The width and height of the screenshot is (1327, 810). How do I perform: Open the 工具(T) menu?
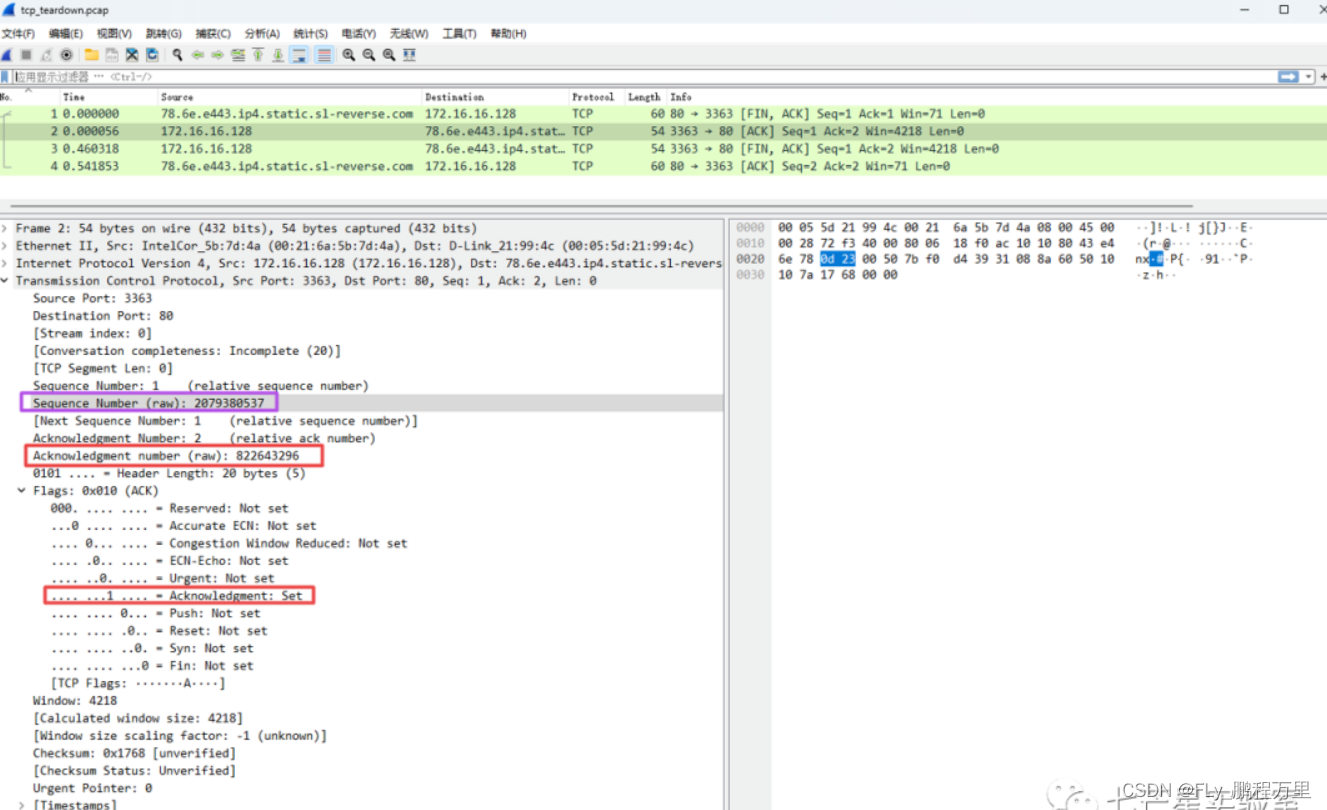(x=459, y=34)
